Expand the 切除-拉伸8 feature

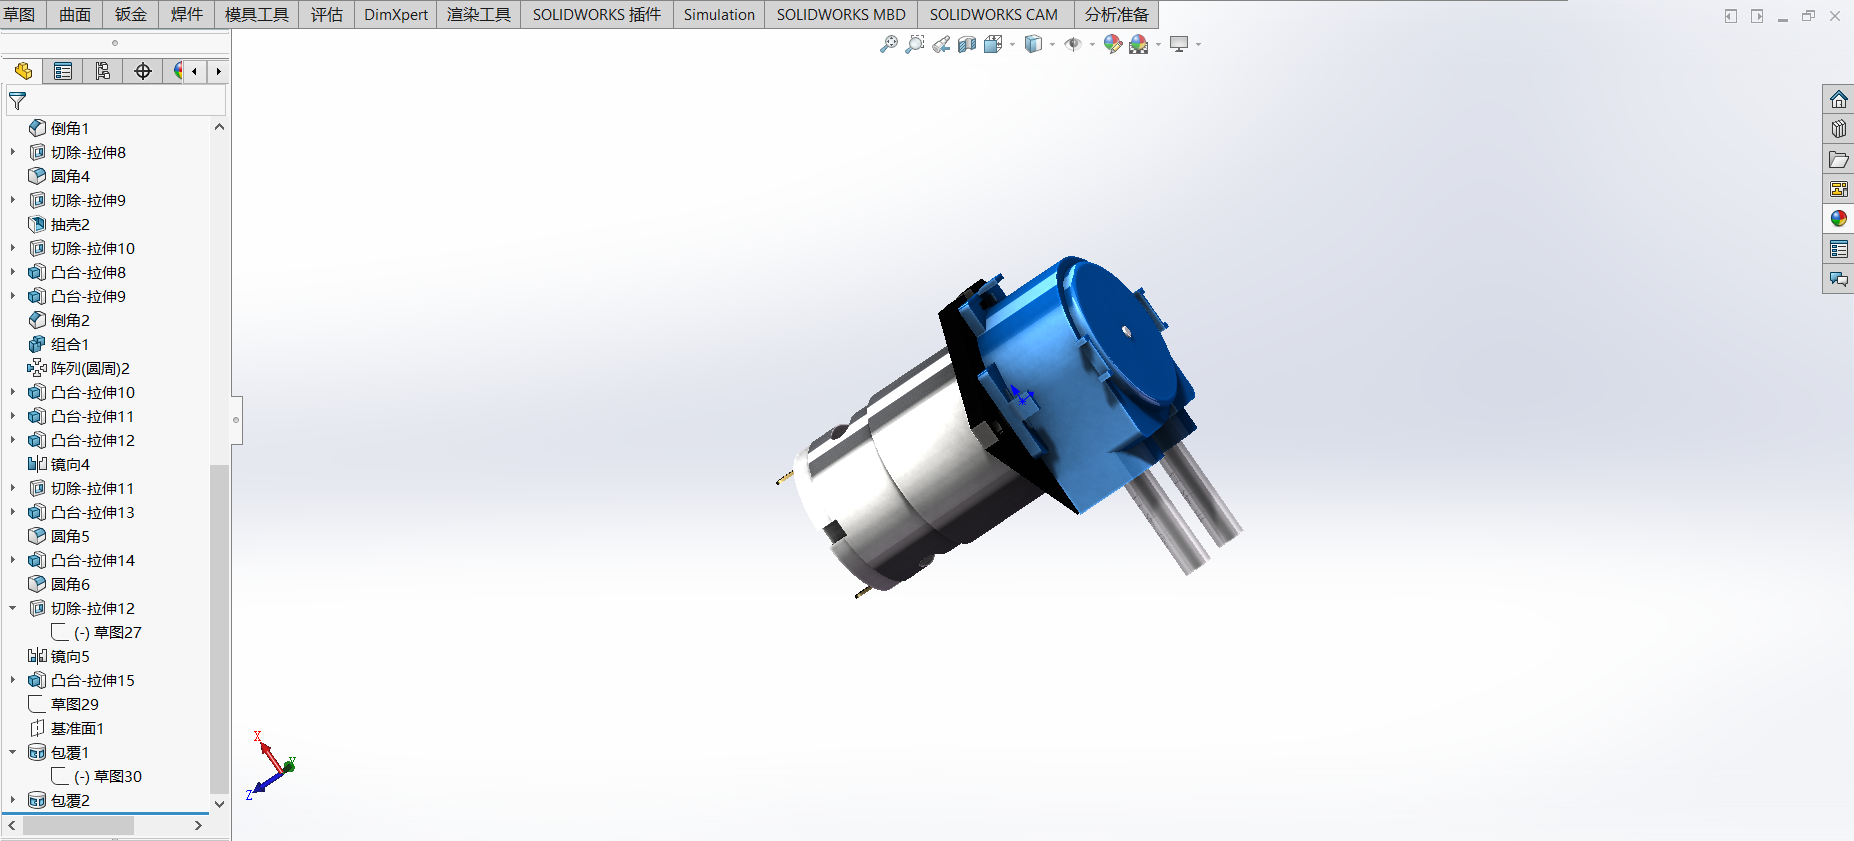[x=12, y=152]
